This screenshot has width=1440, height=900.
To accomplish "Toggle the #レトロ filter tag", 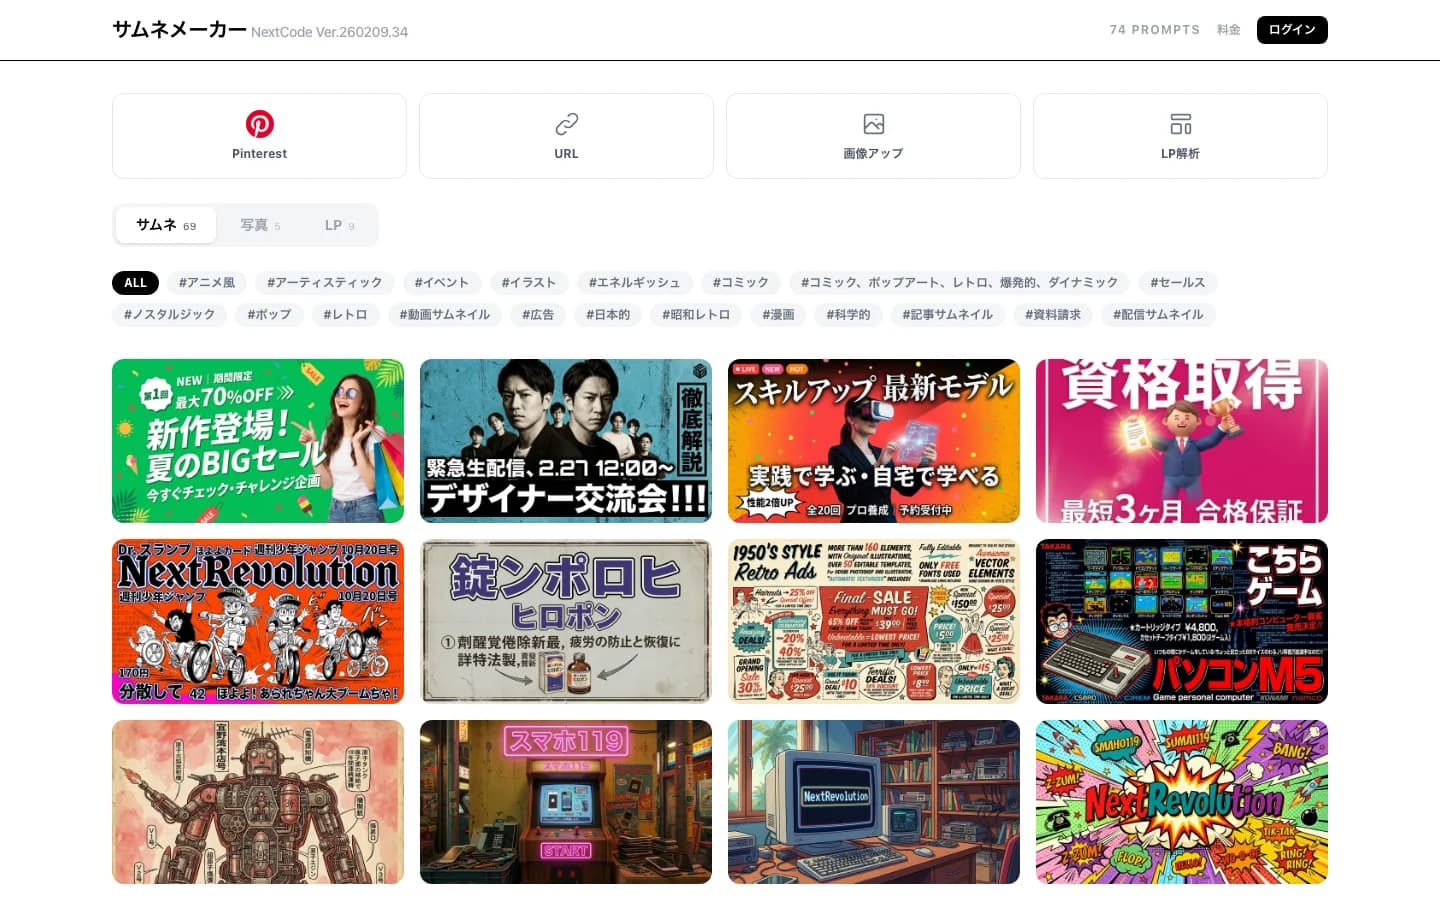I will point(345,315).
